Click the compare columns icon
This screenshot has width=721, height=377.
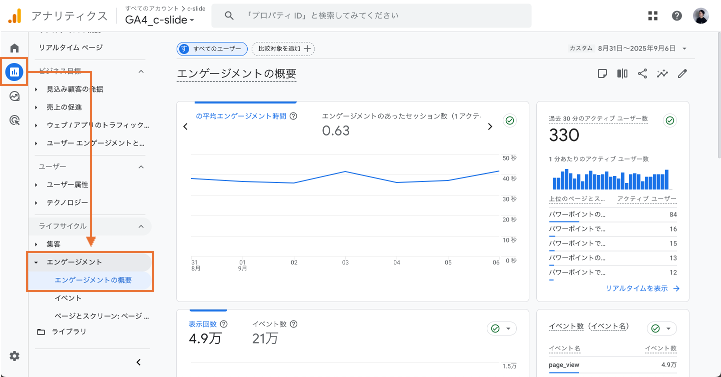click(622, 74)
